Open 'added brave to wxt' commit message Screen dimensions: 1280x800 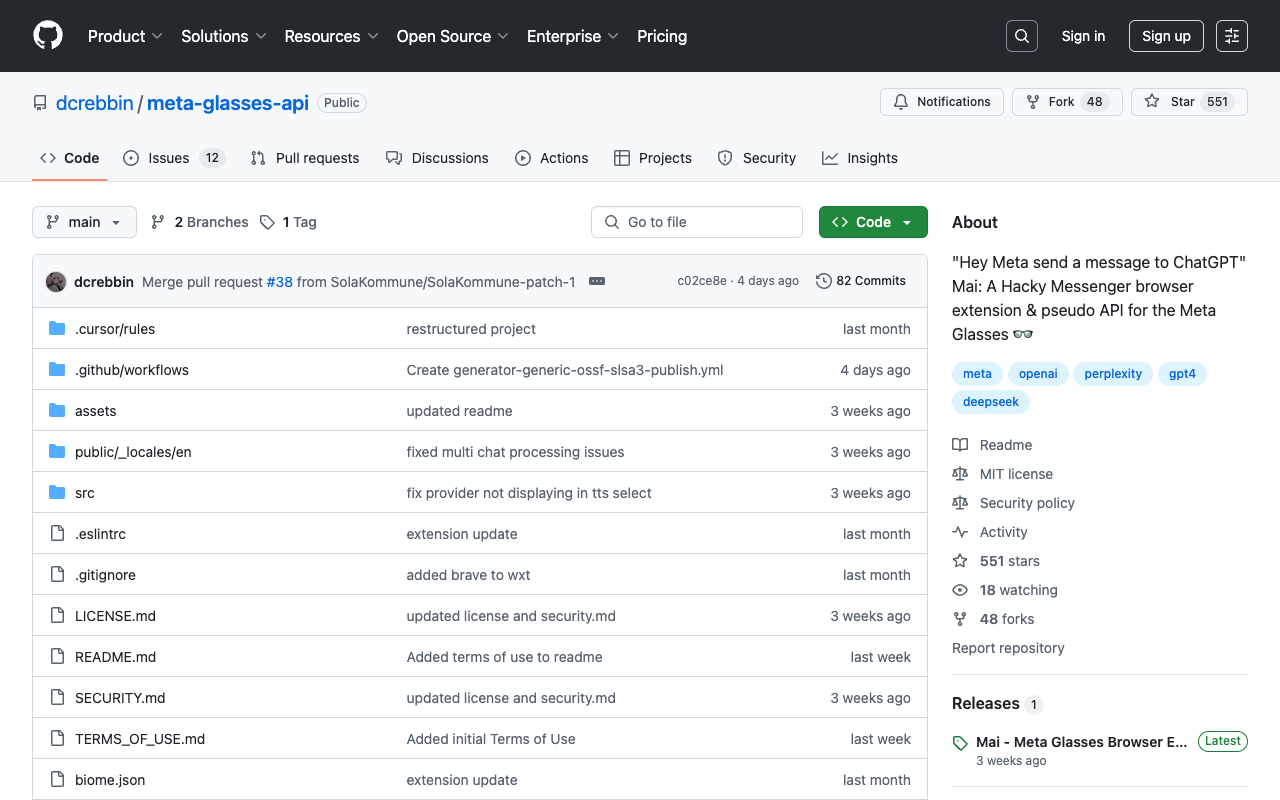(x=468, y=575)
